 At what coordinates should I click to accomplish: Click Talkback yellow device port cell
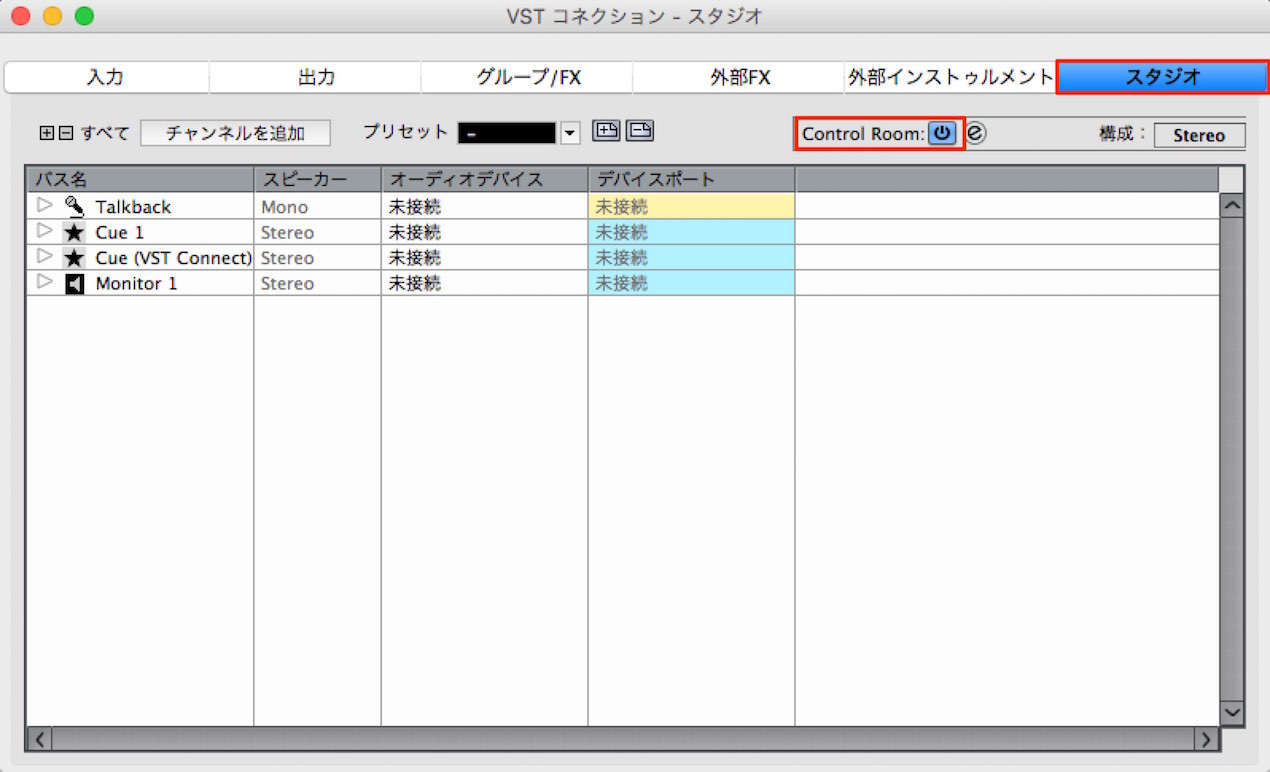coord(691,207)
